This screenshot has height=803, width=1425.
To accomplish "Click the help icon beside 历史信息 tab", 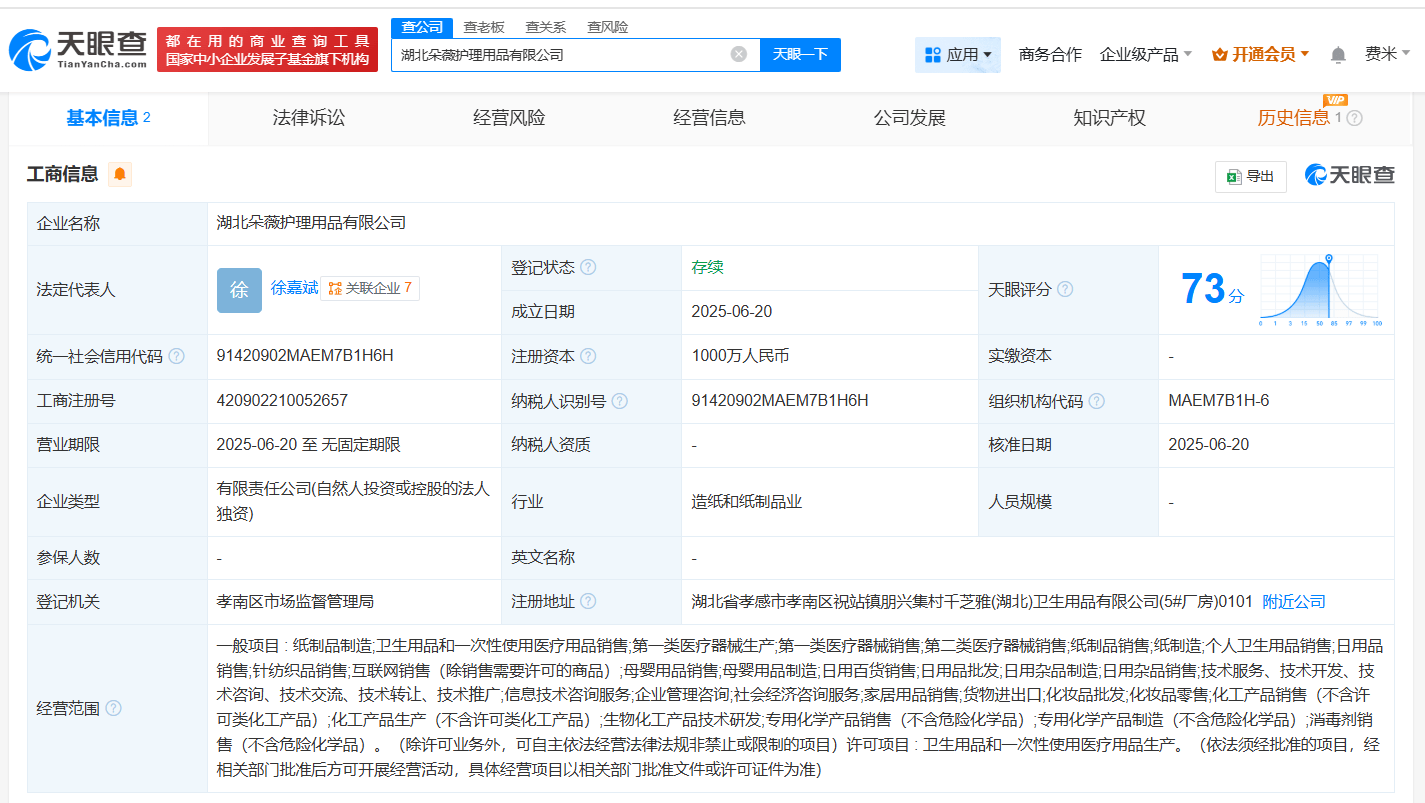I will pyautogui.click(x=1355, y=118).
